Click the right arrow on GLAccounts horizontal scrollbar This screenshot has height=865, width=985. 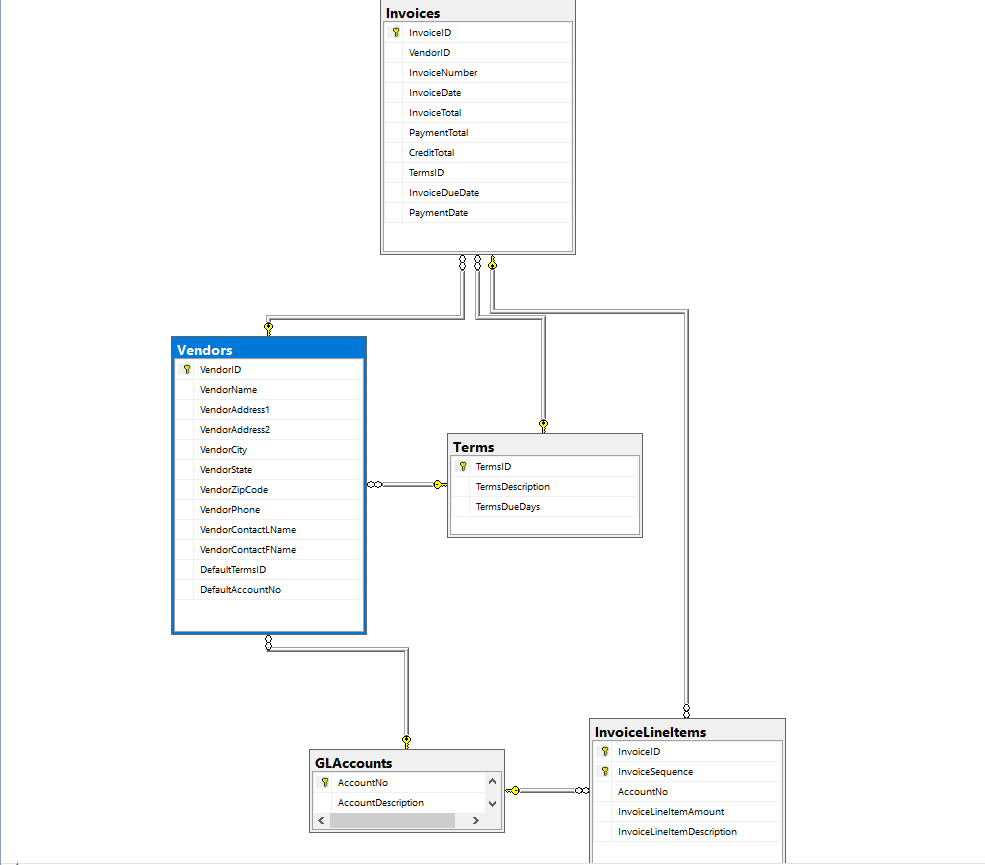(x=476, y=820)
